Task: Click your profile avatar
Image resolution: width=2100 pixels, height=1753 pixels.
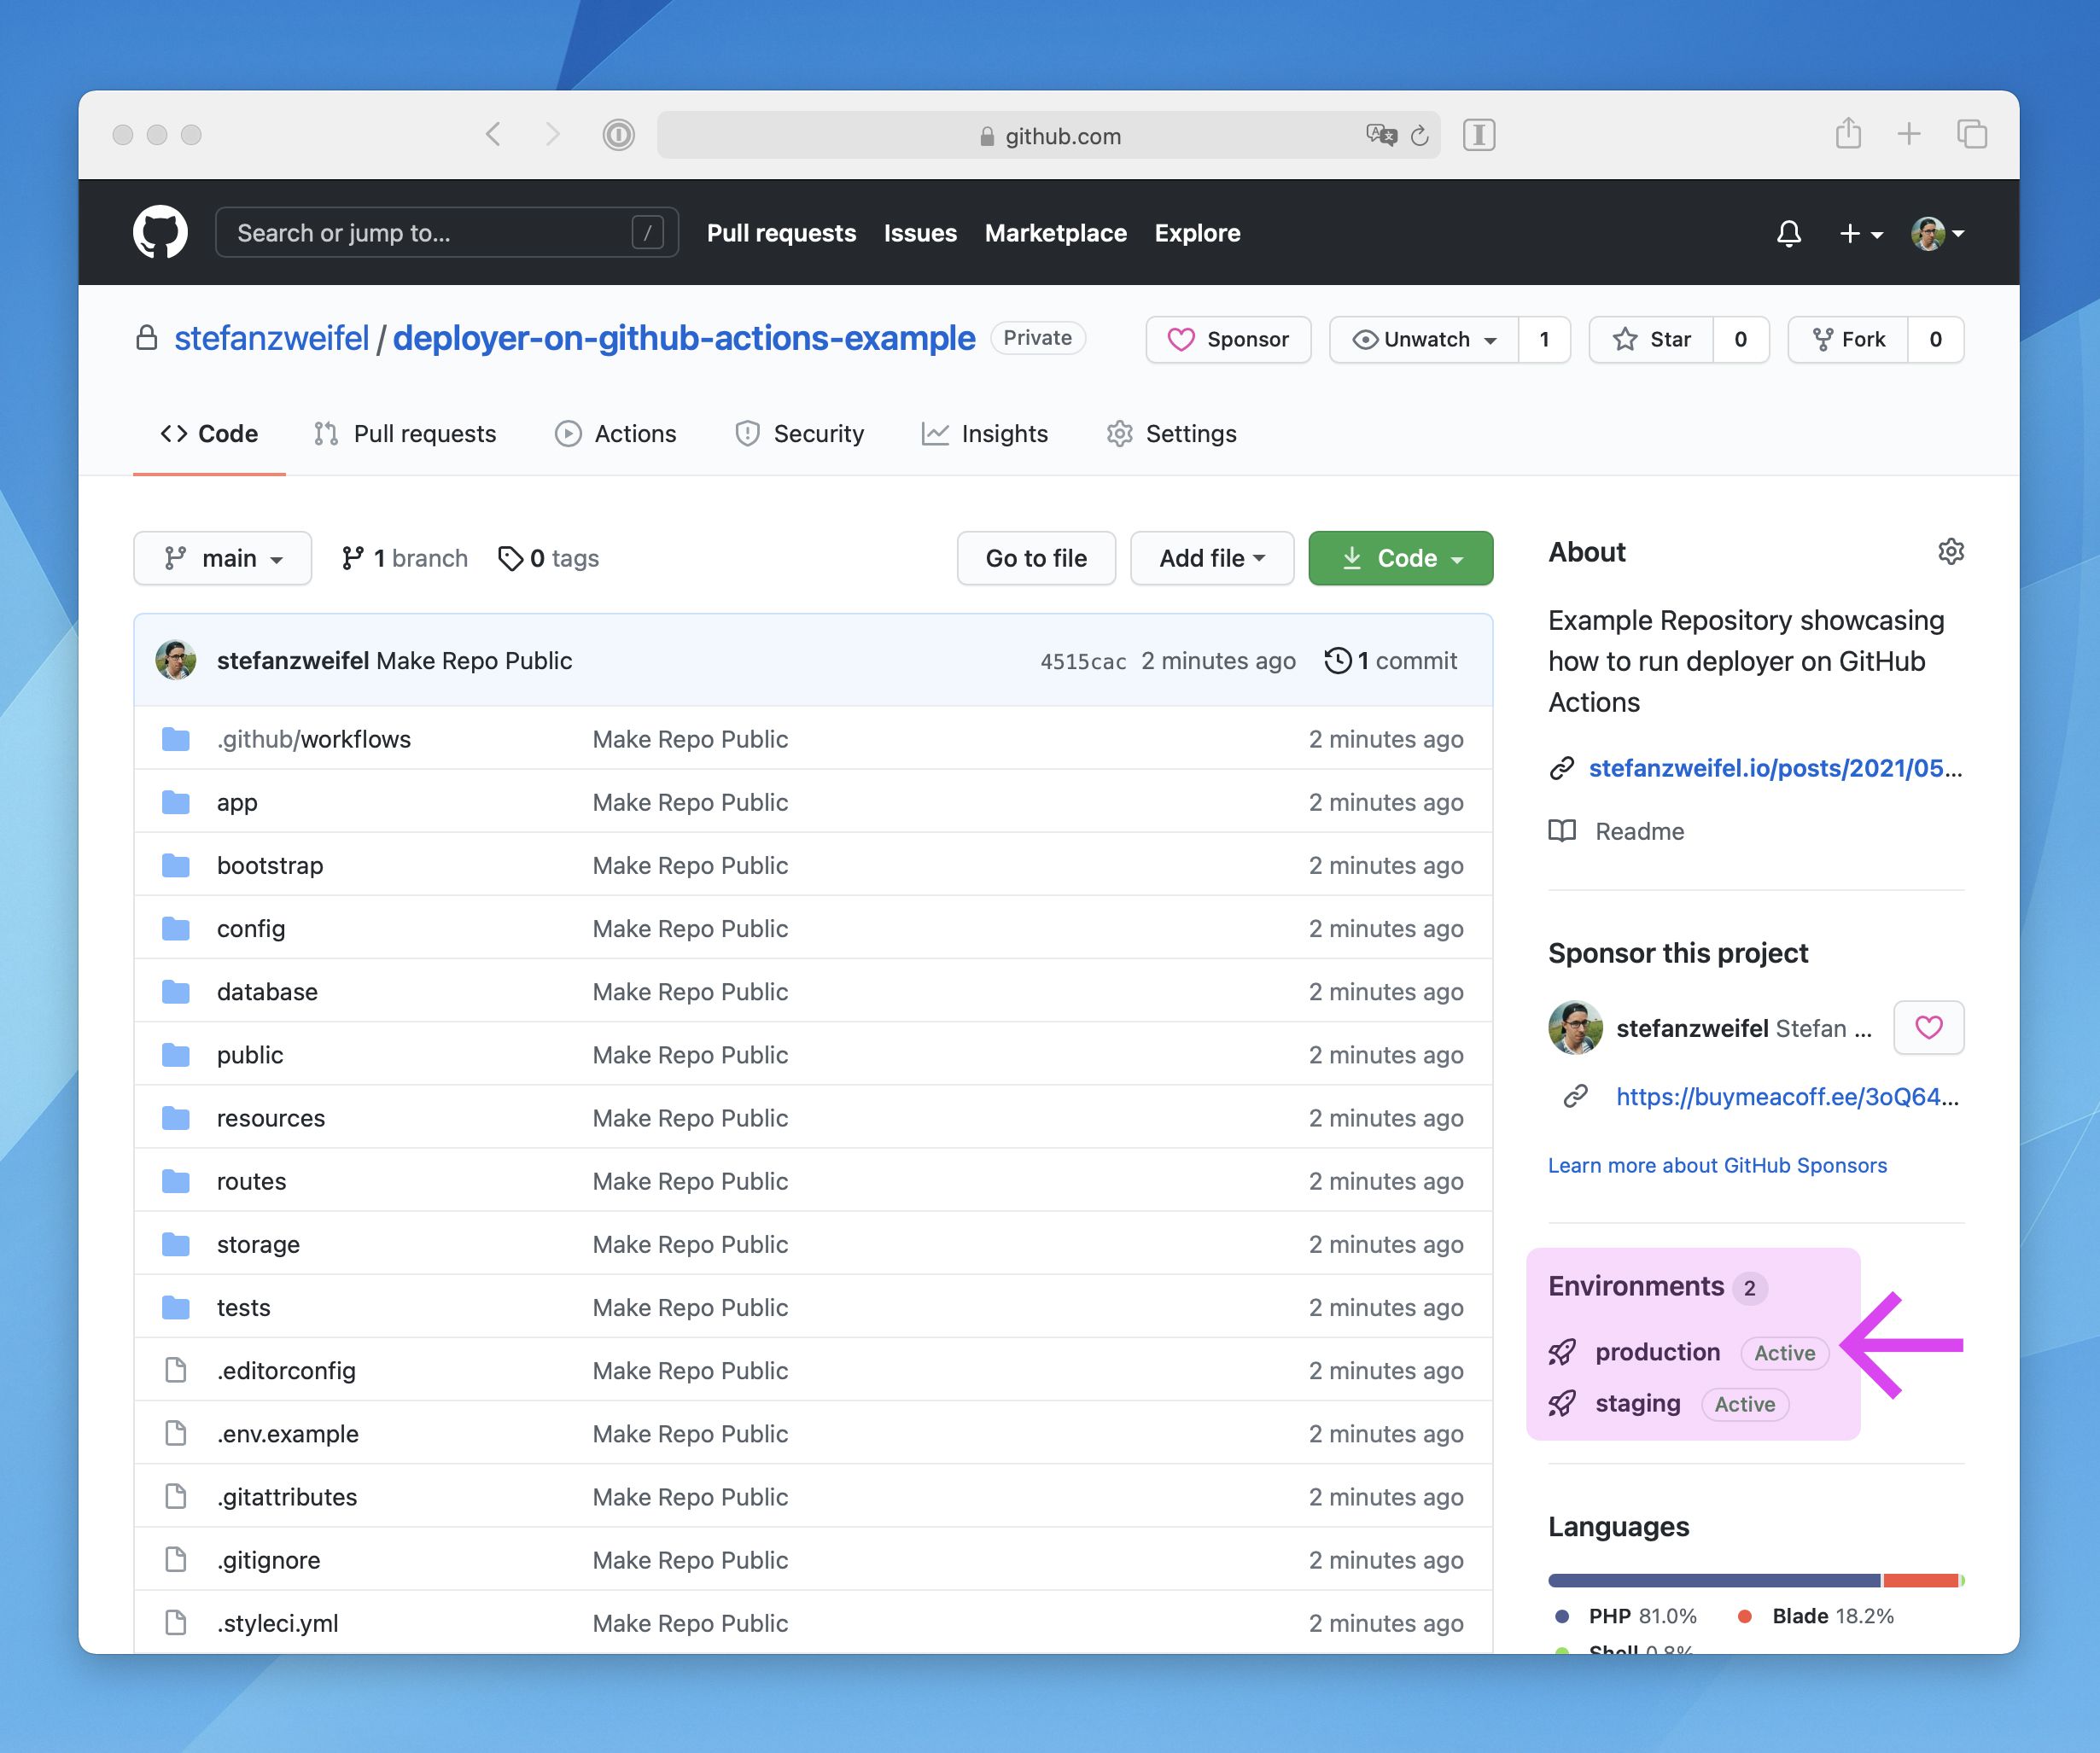Action: click(x=1930, y=233)
